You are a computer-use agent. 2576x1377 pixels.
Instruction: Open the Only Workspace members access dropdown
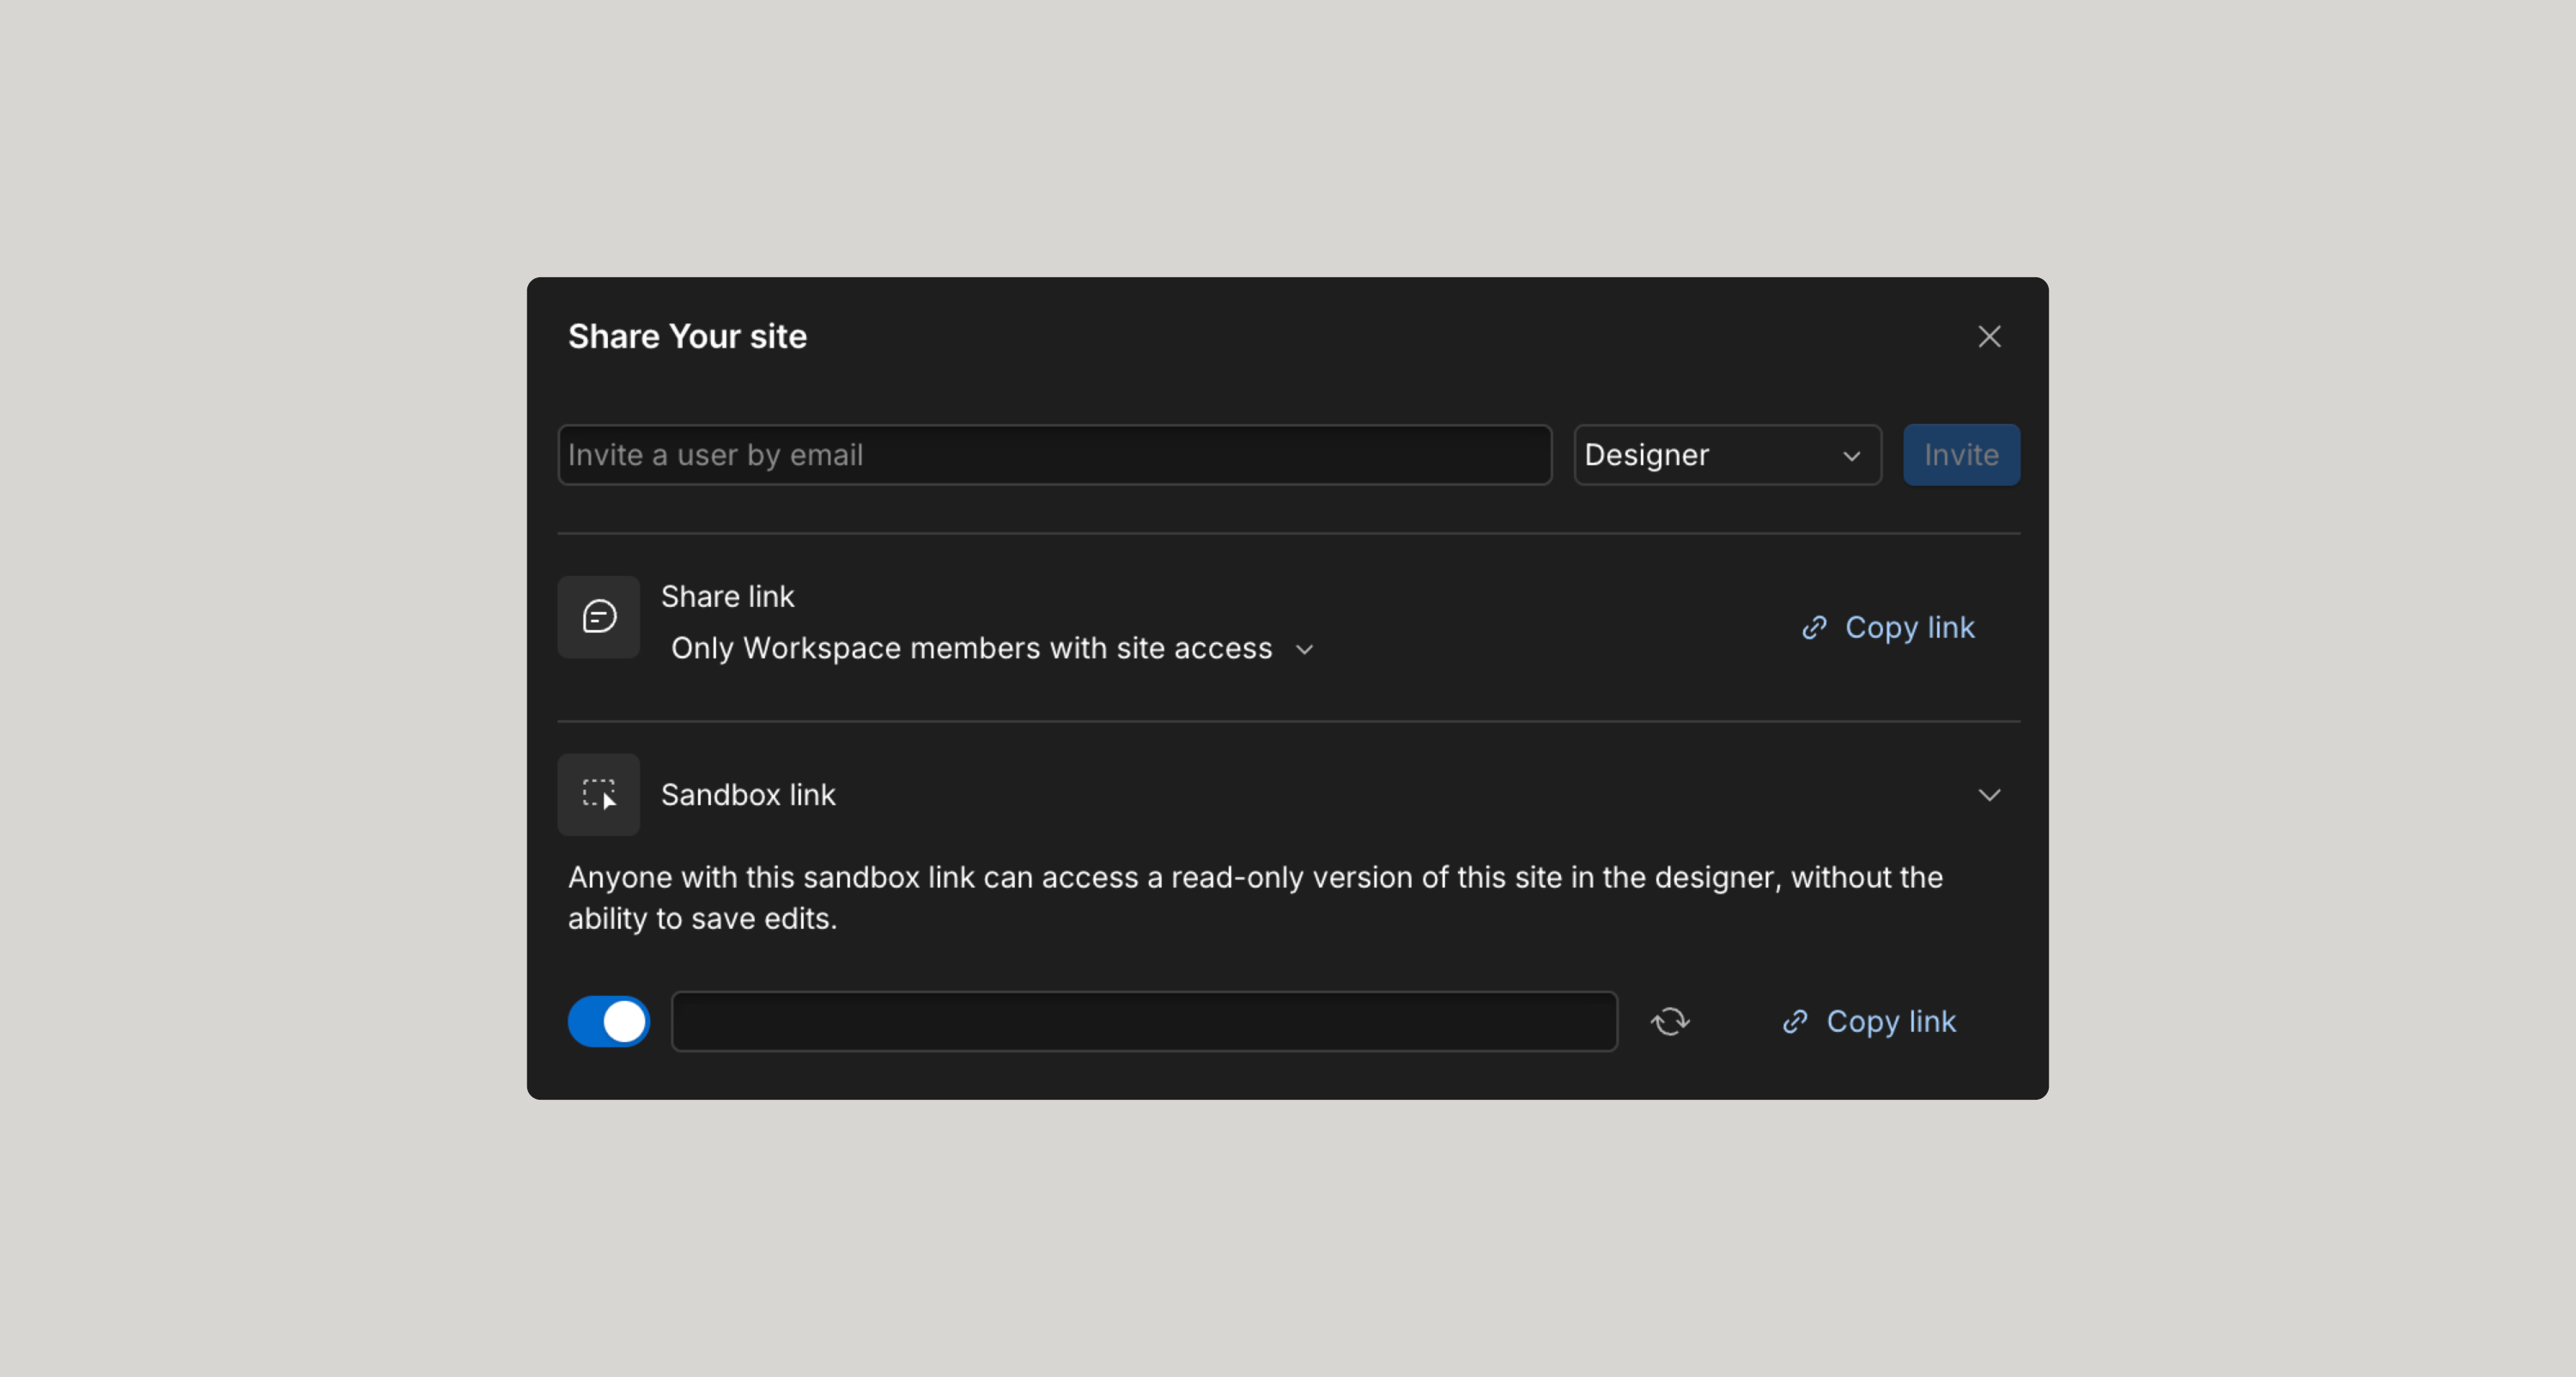click(971, 648)
